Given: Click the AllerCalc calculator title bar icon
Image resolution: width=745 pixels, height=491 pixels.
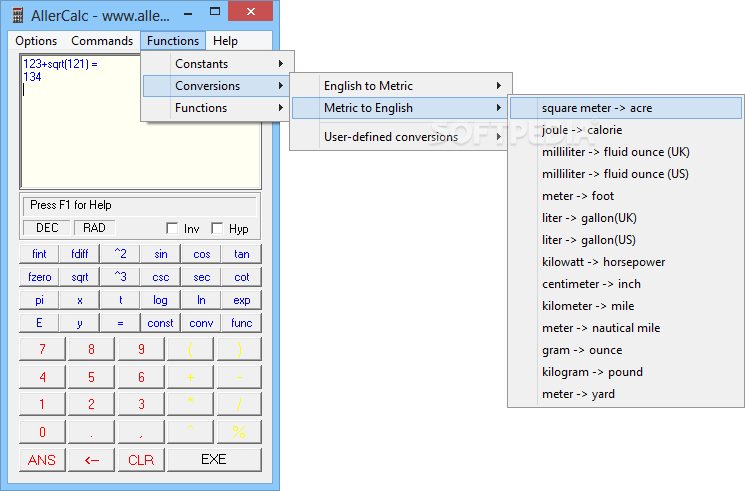Looking at the screenshot, I should click(18, 15).
